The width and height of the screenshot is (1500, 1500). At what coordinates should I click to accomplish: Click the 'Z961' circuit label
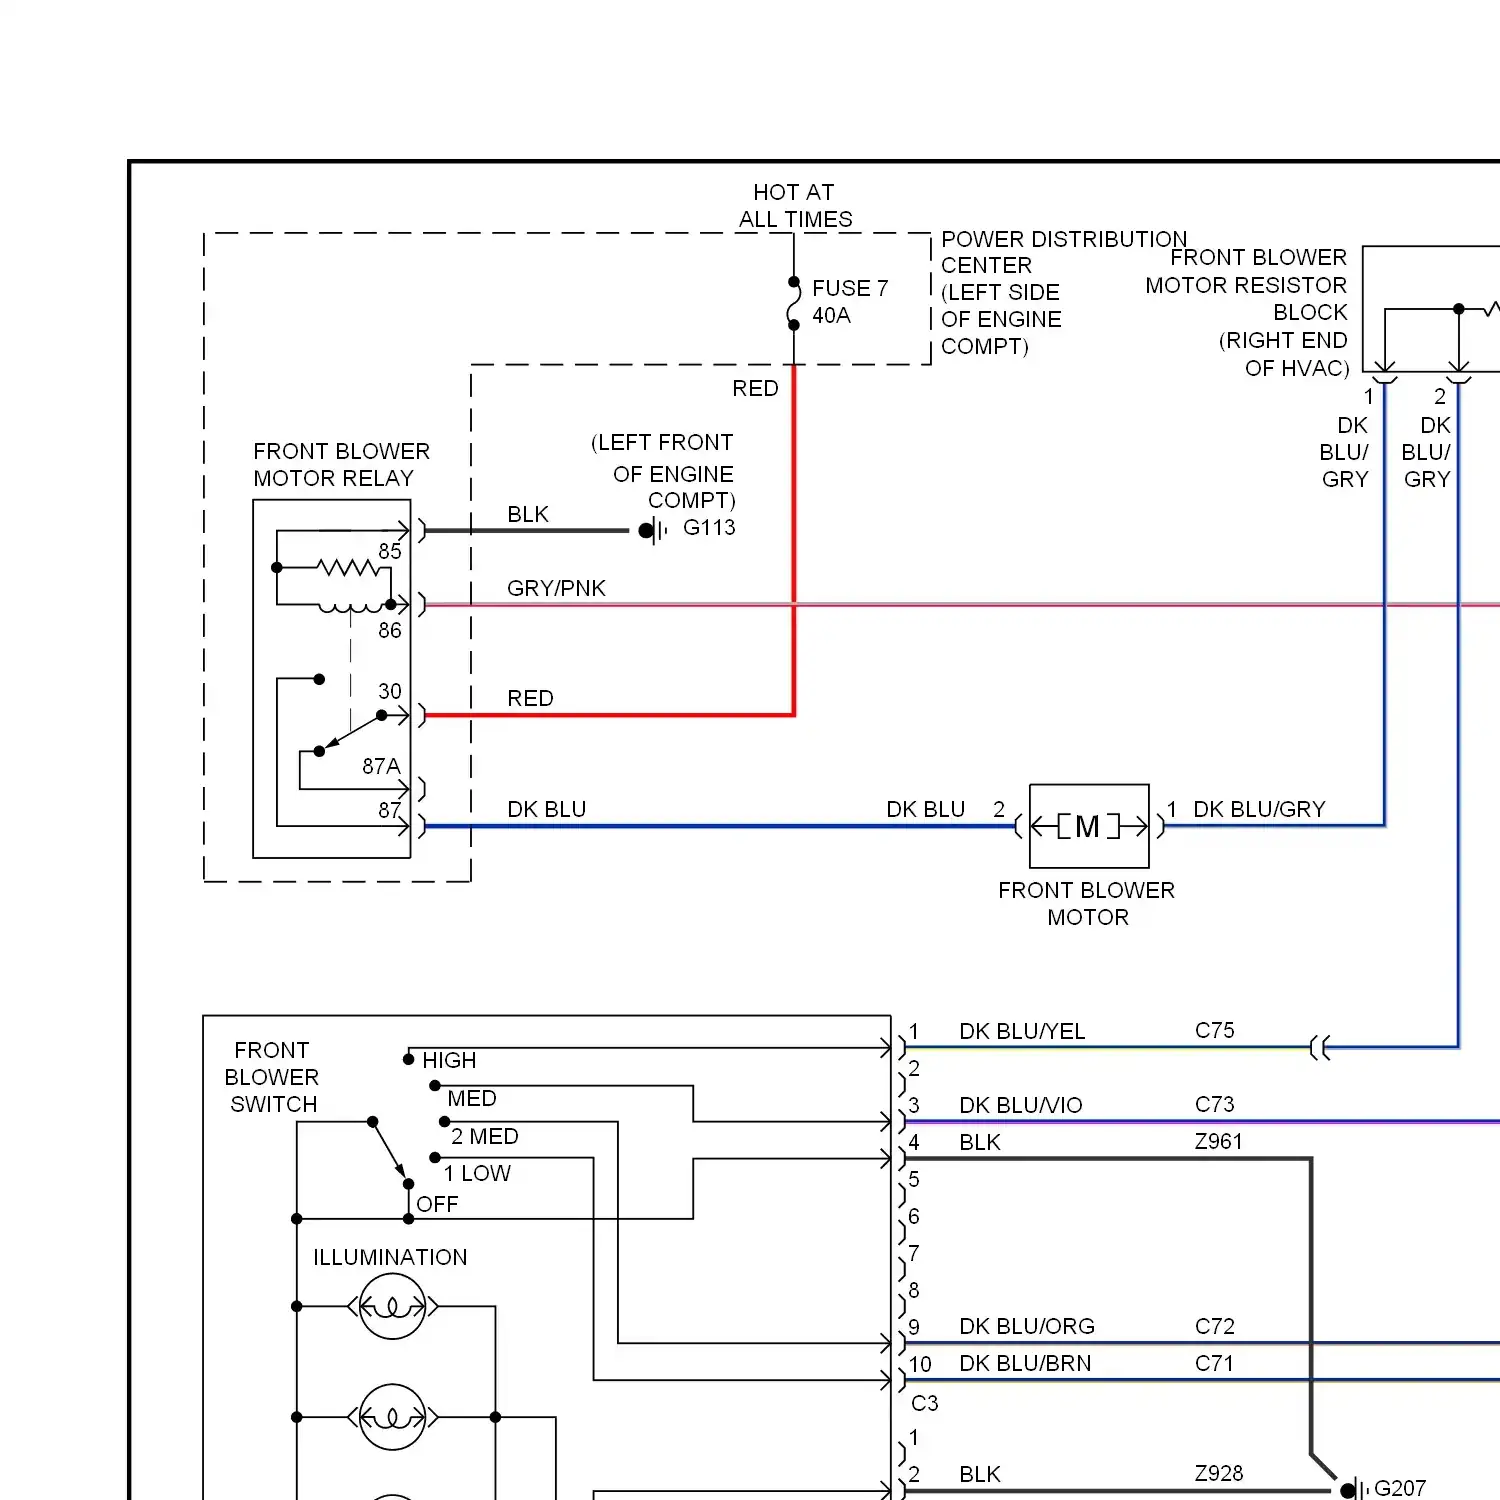[x=1219, y=1141]
